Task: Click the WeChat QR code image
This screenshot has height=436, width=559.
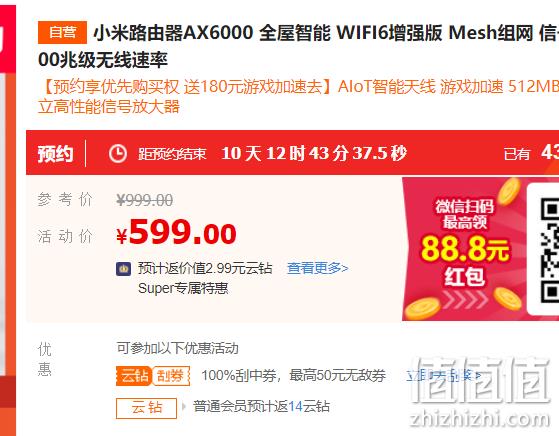Action: [549, 250]
